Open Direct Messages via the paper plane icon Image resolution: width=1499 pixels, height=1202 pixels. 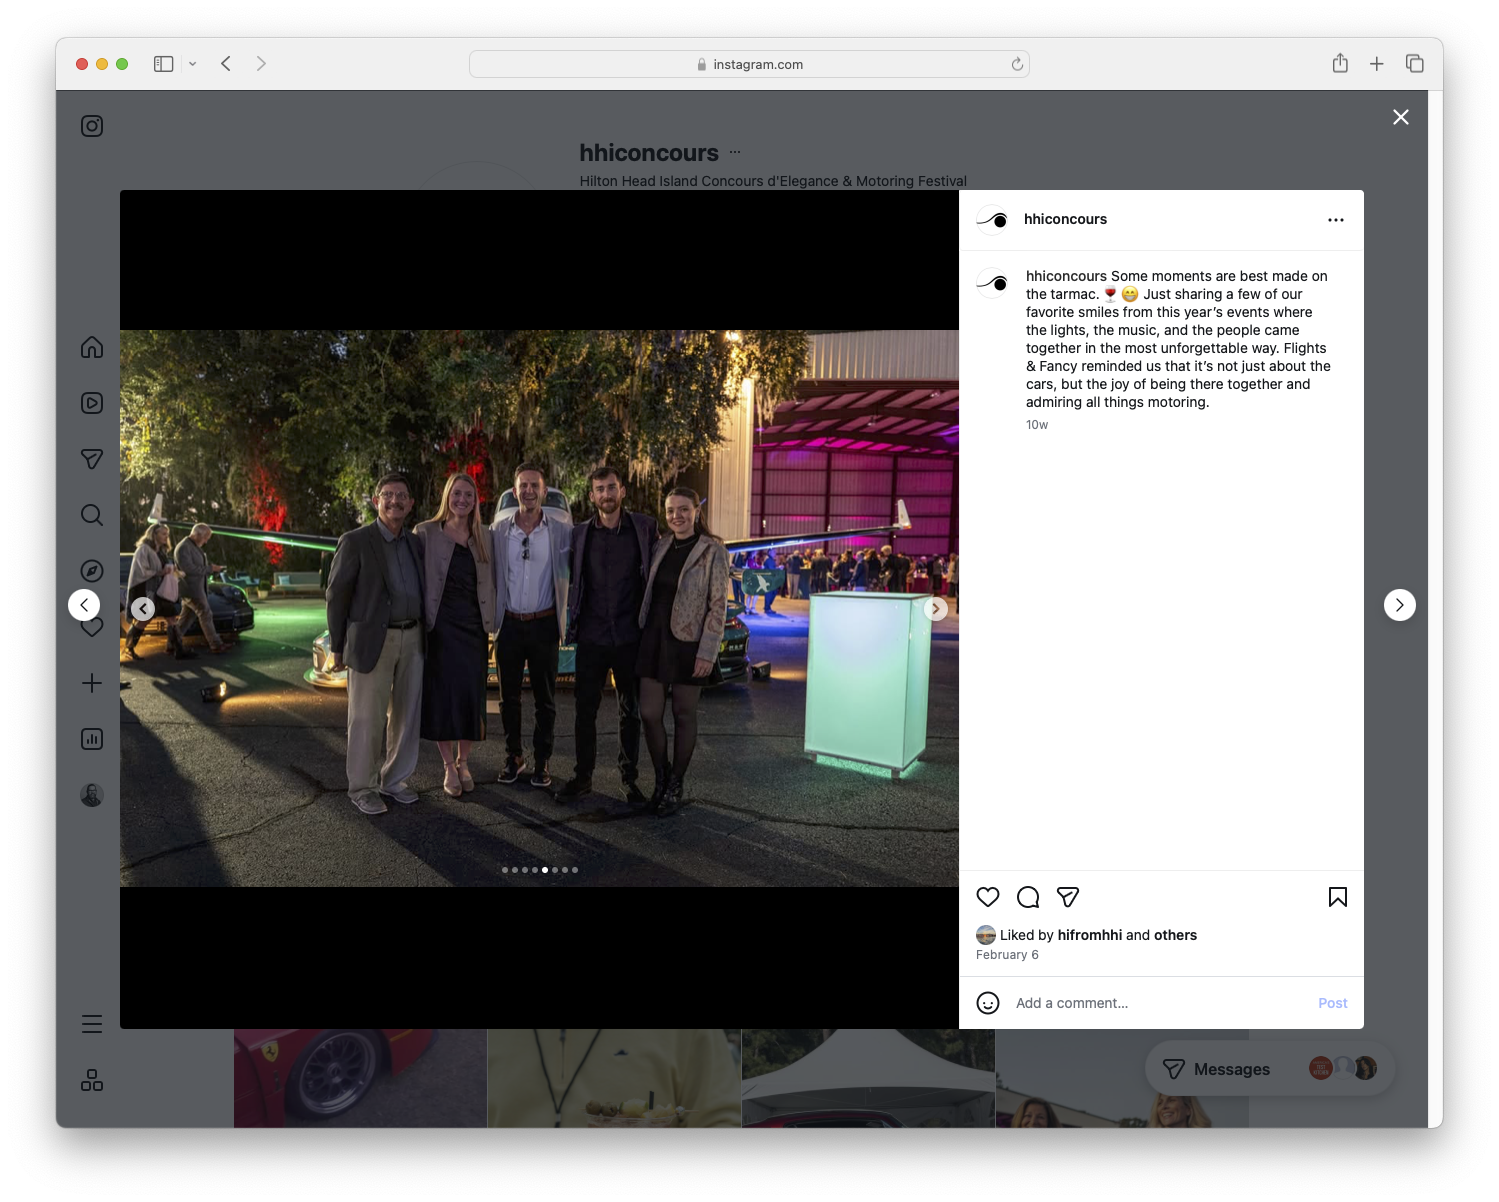[x=91, y=459]
